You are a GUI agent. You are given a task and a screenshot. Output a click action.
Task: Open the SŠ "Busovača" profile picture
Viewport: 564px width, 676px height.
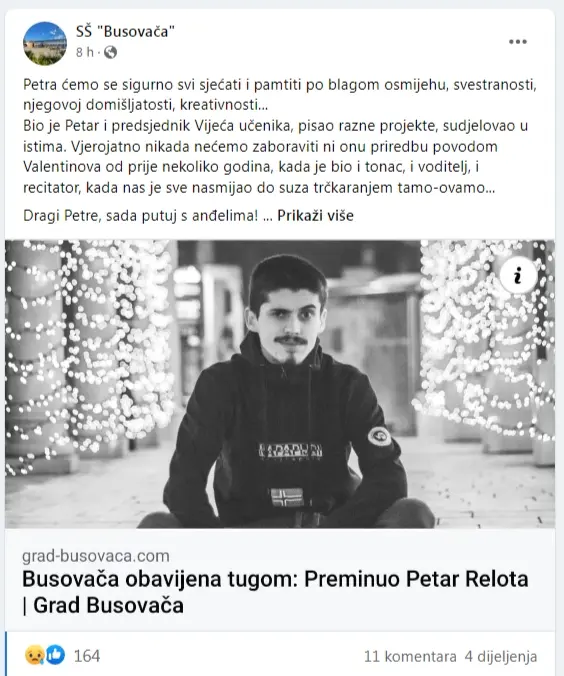45,44
